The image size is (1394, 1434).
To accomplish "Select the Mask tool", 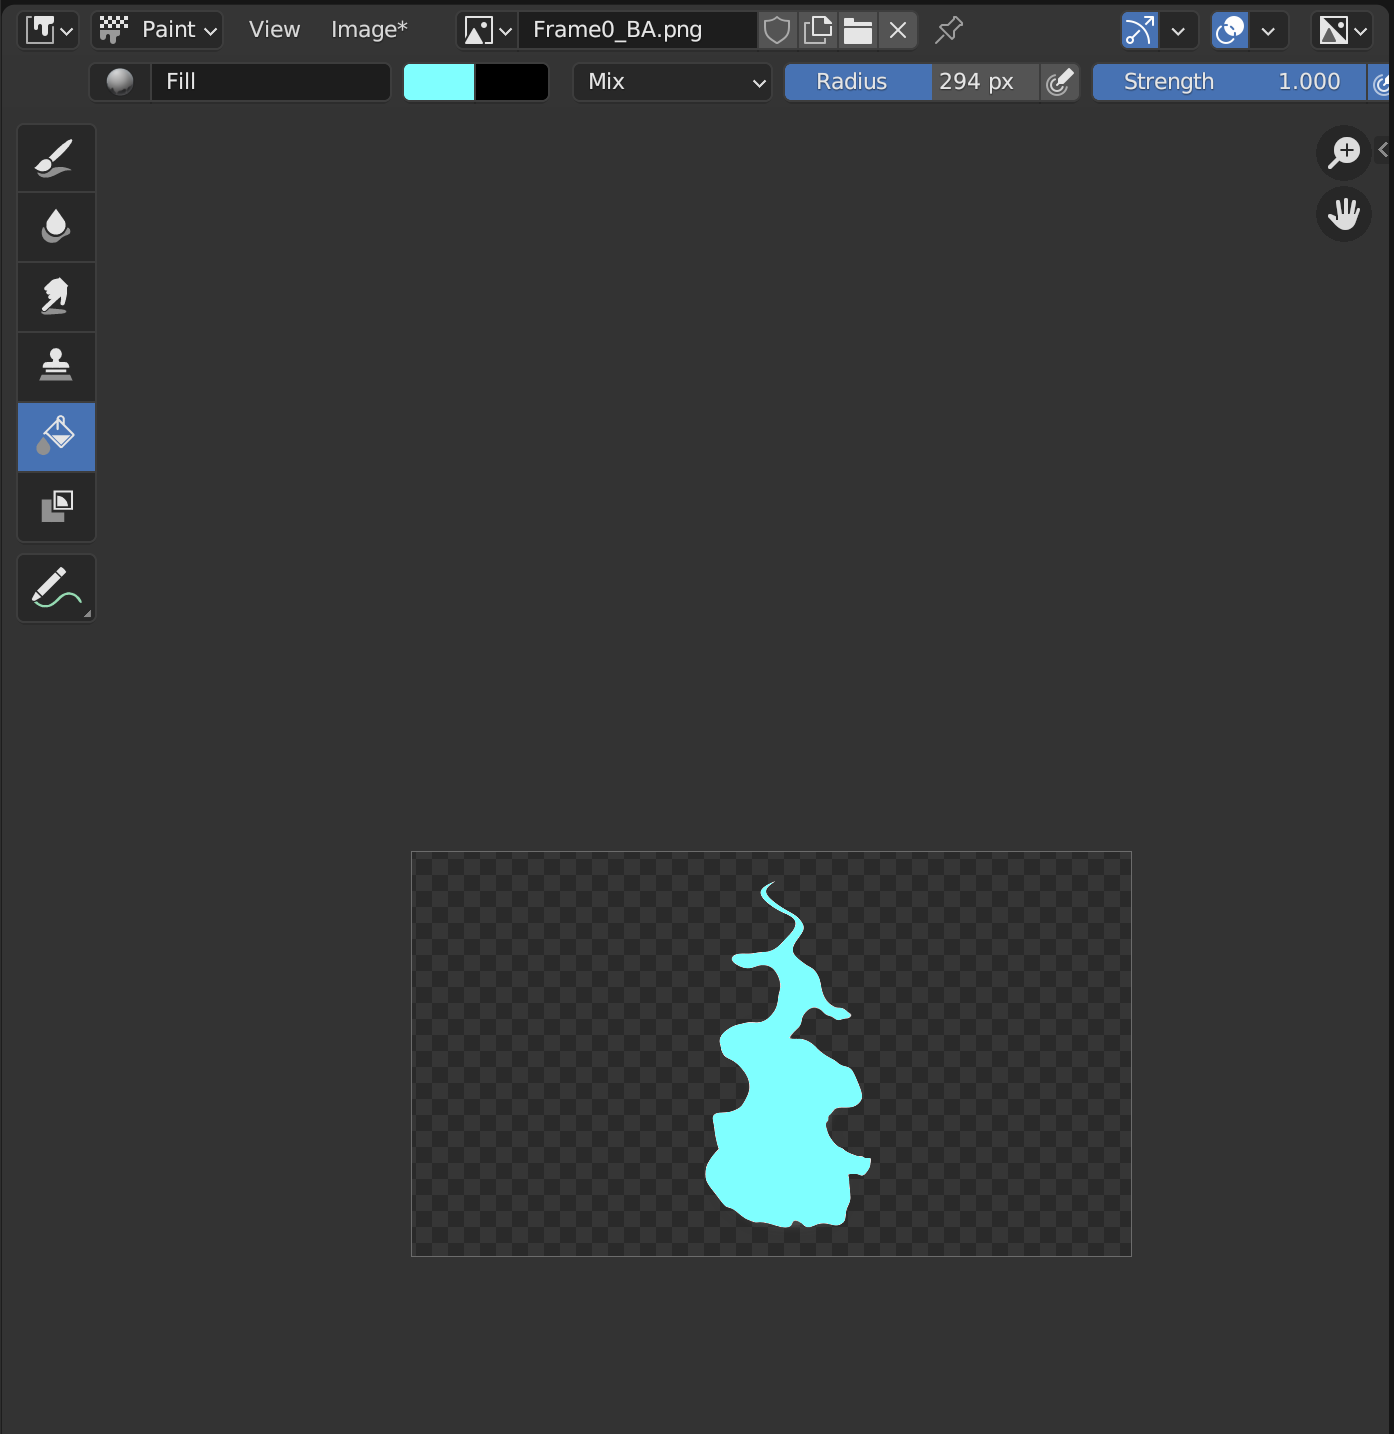I will [56, 507].
